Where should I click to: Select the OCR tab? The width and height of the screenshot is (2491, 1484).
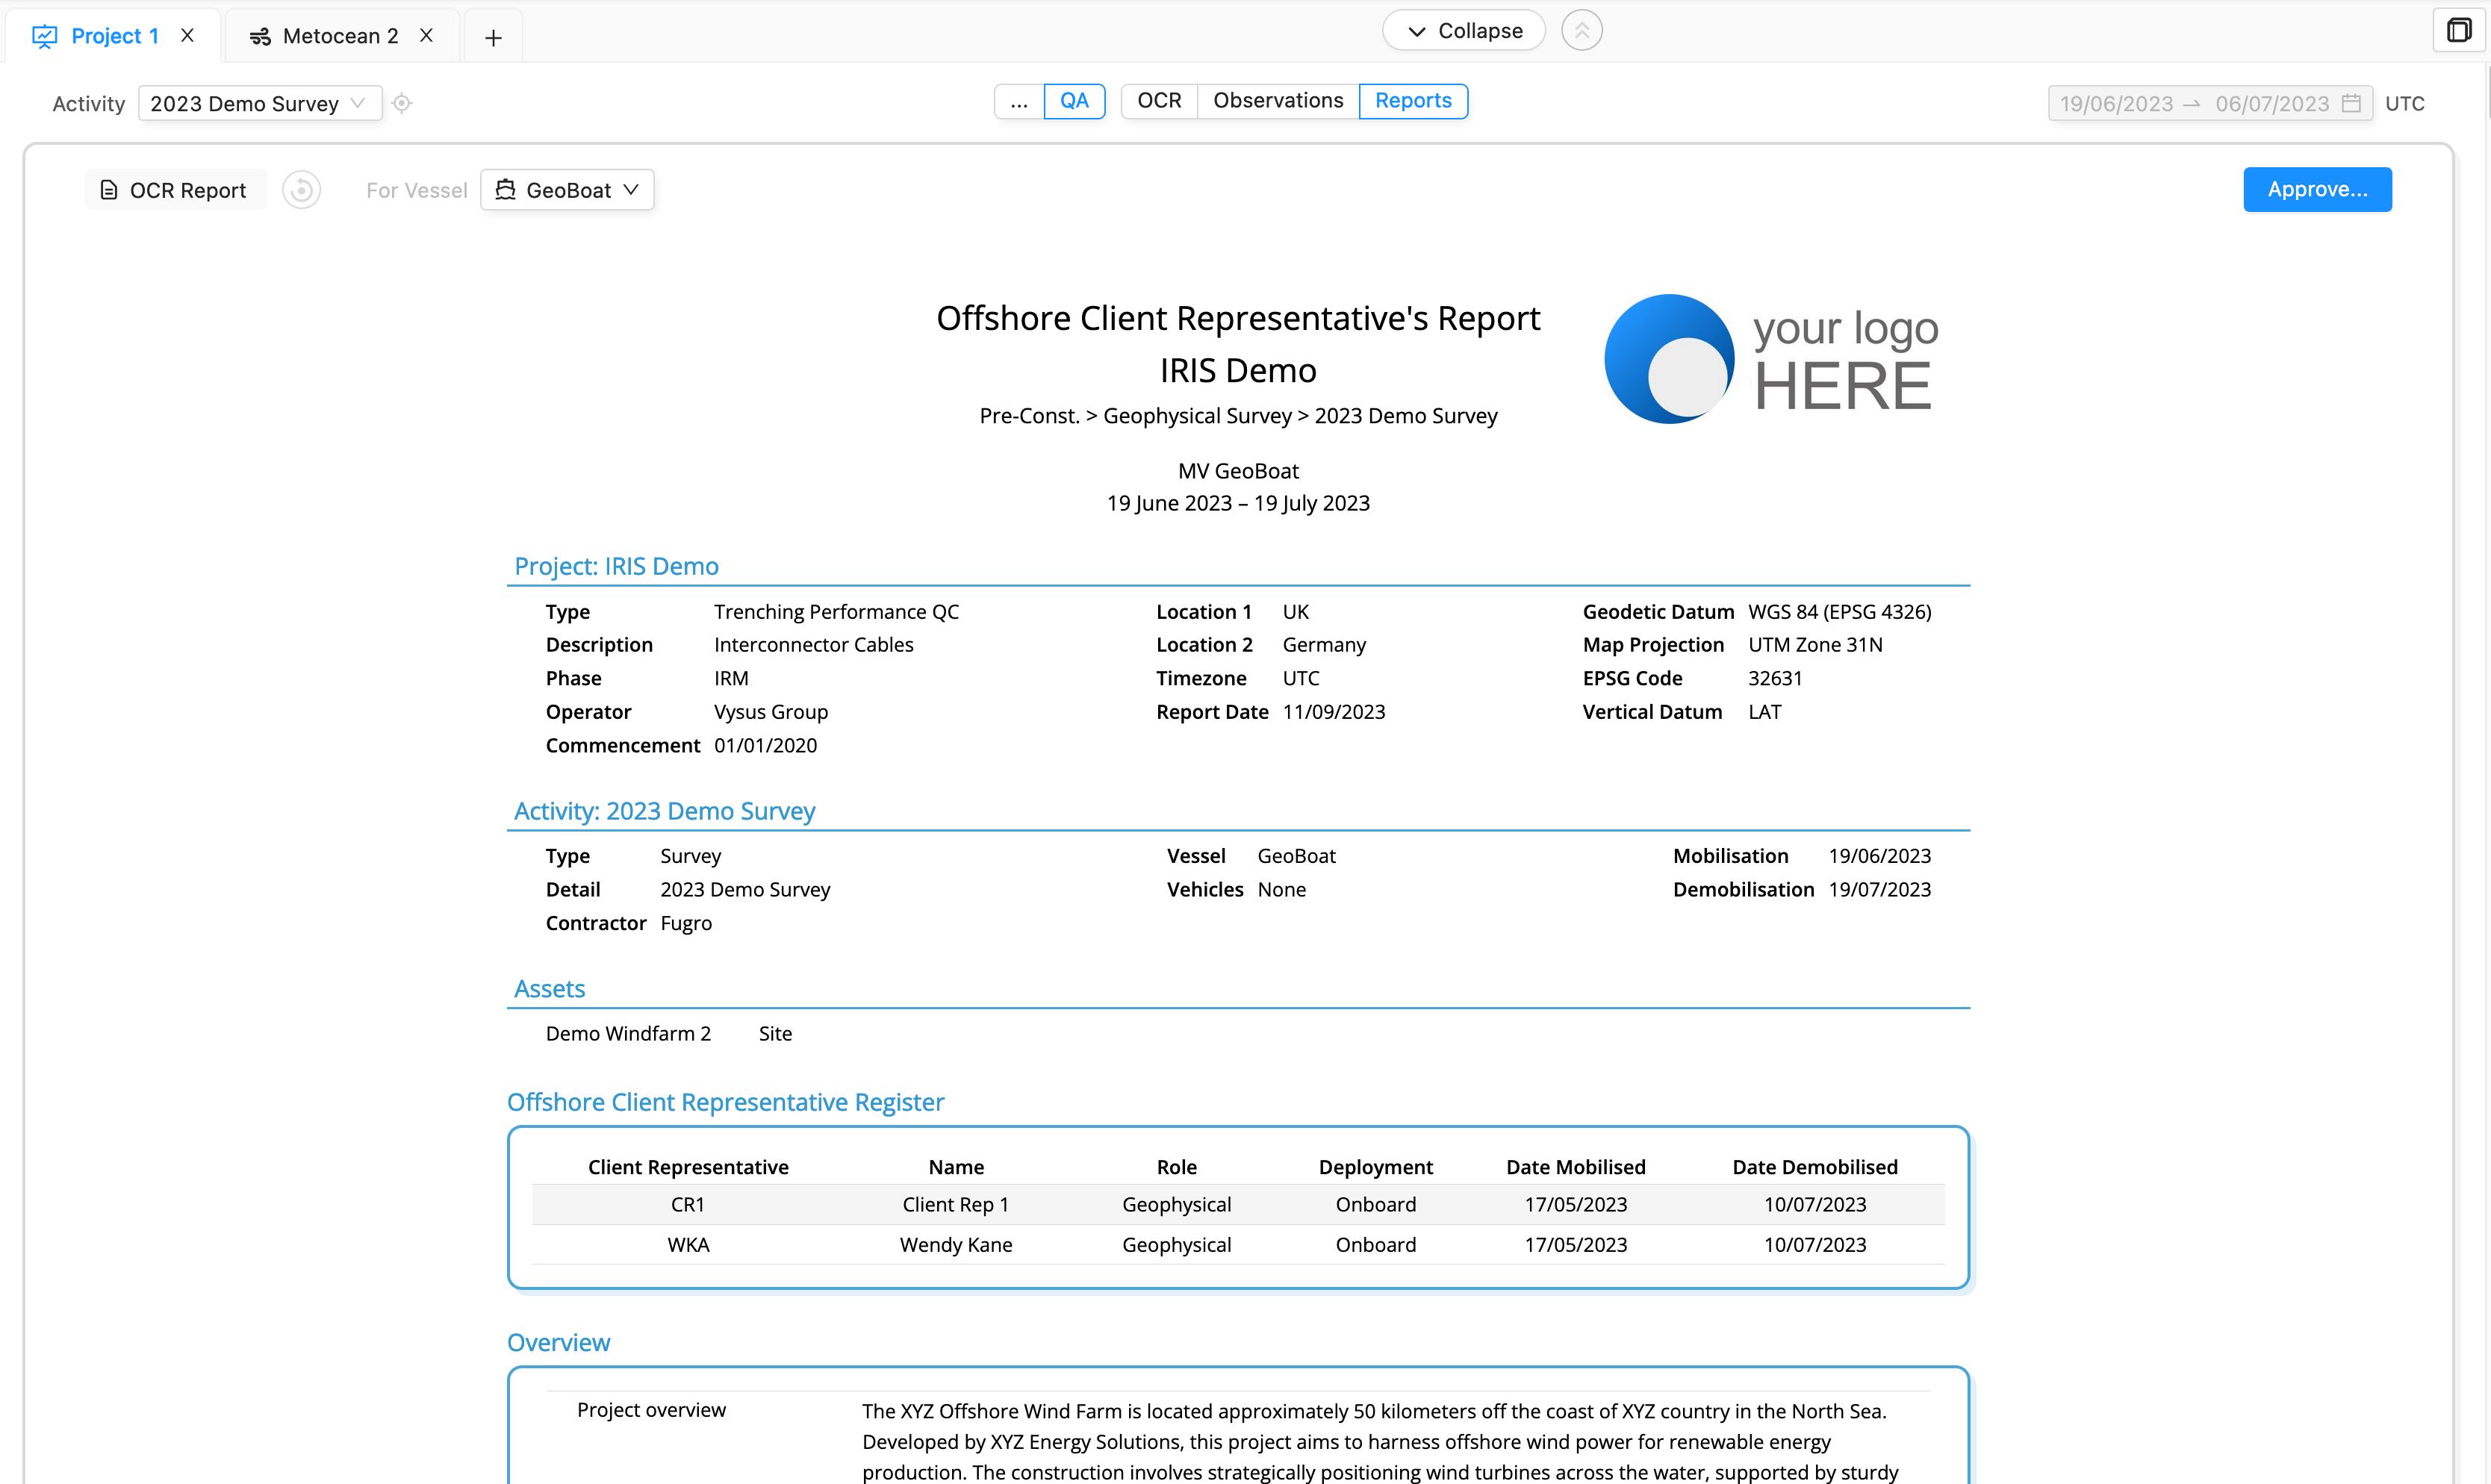click(x=1159, y=101)
